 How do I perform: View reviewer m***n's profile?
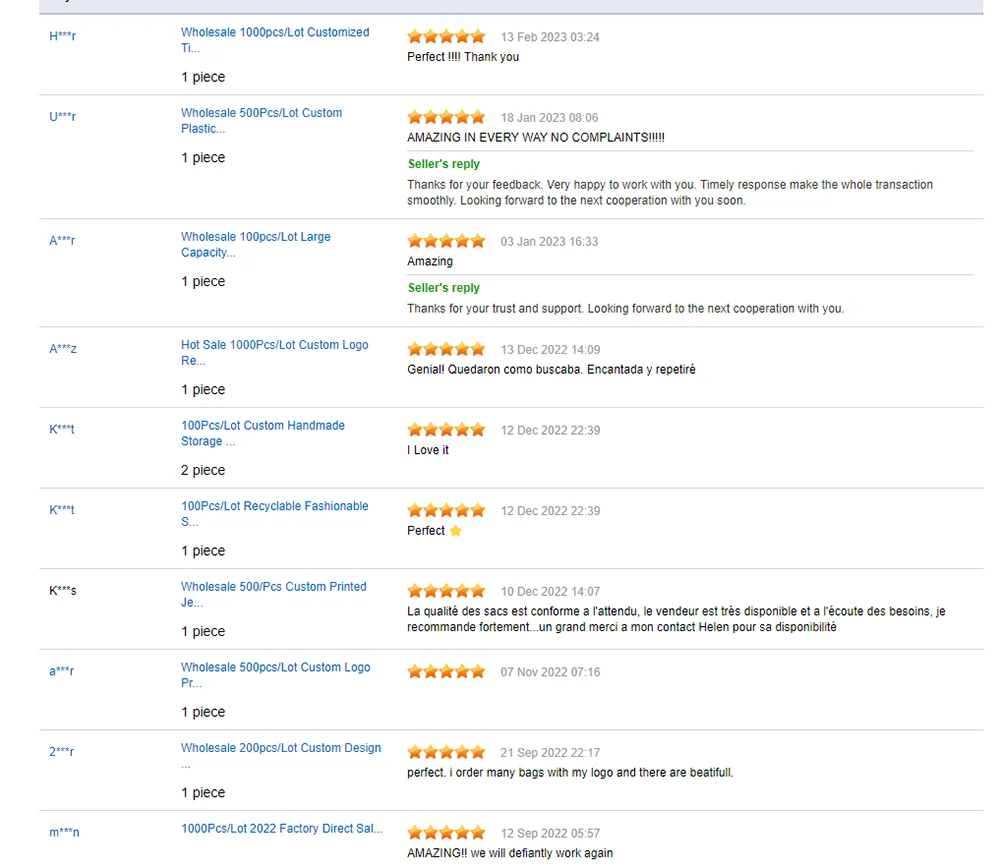click(x=64, y=833)
